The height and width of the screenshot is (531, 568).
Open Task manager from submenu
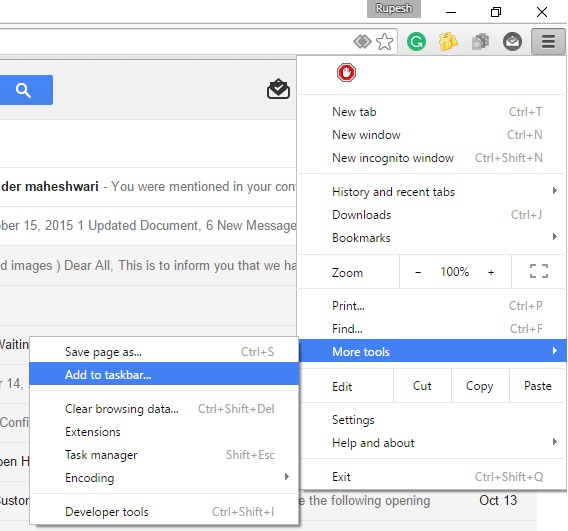(164, 455)
